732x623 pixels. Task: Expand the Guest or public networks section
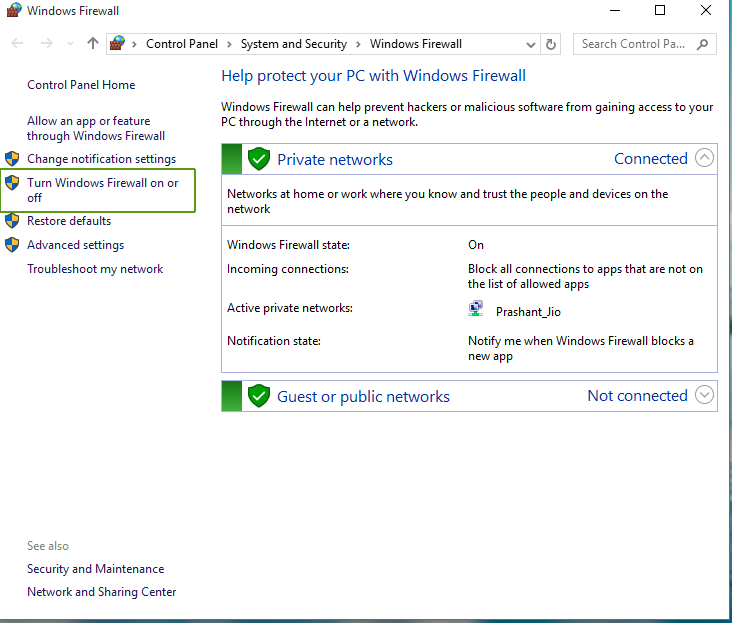[x=704, y=395]
